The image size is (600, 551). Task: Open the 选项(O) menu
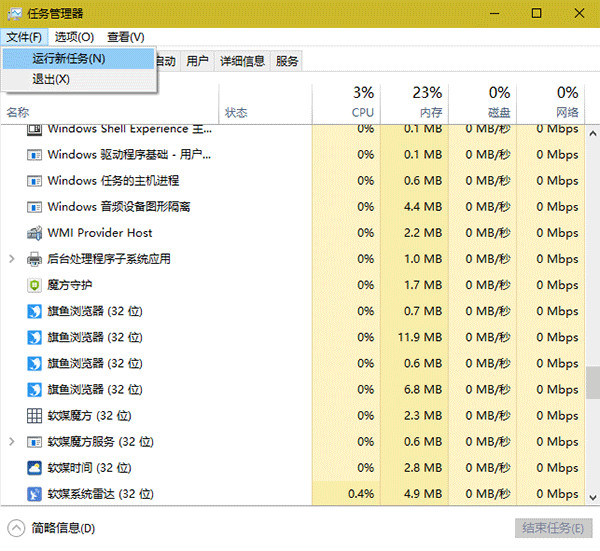73,37
